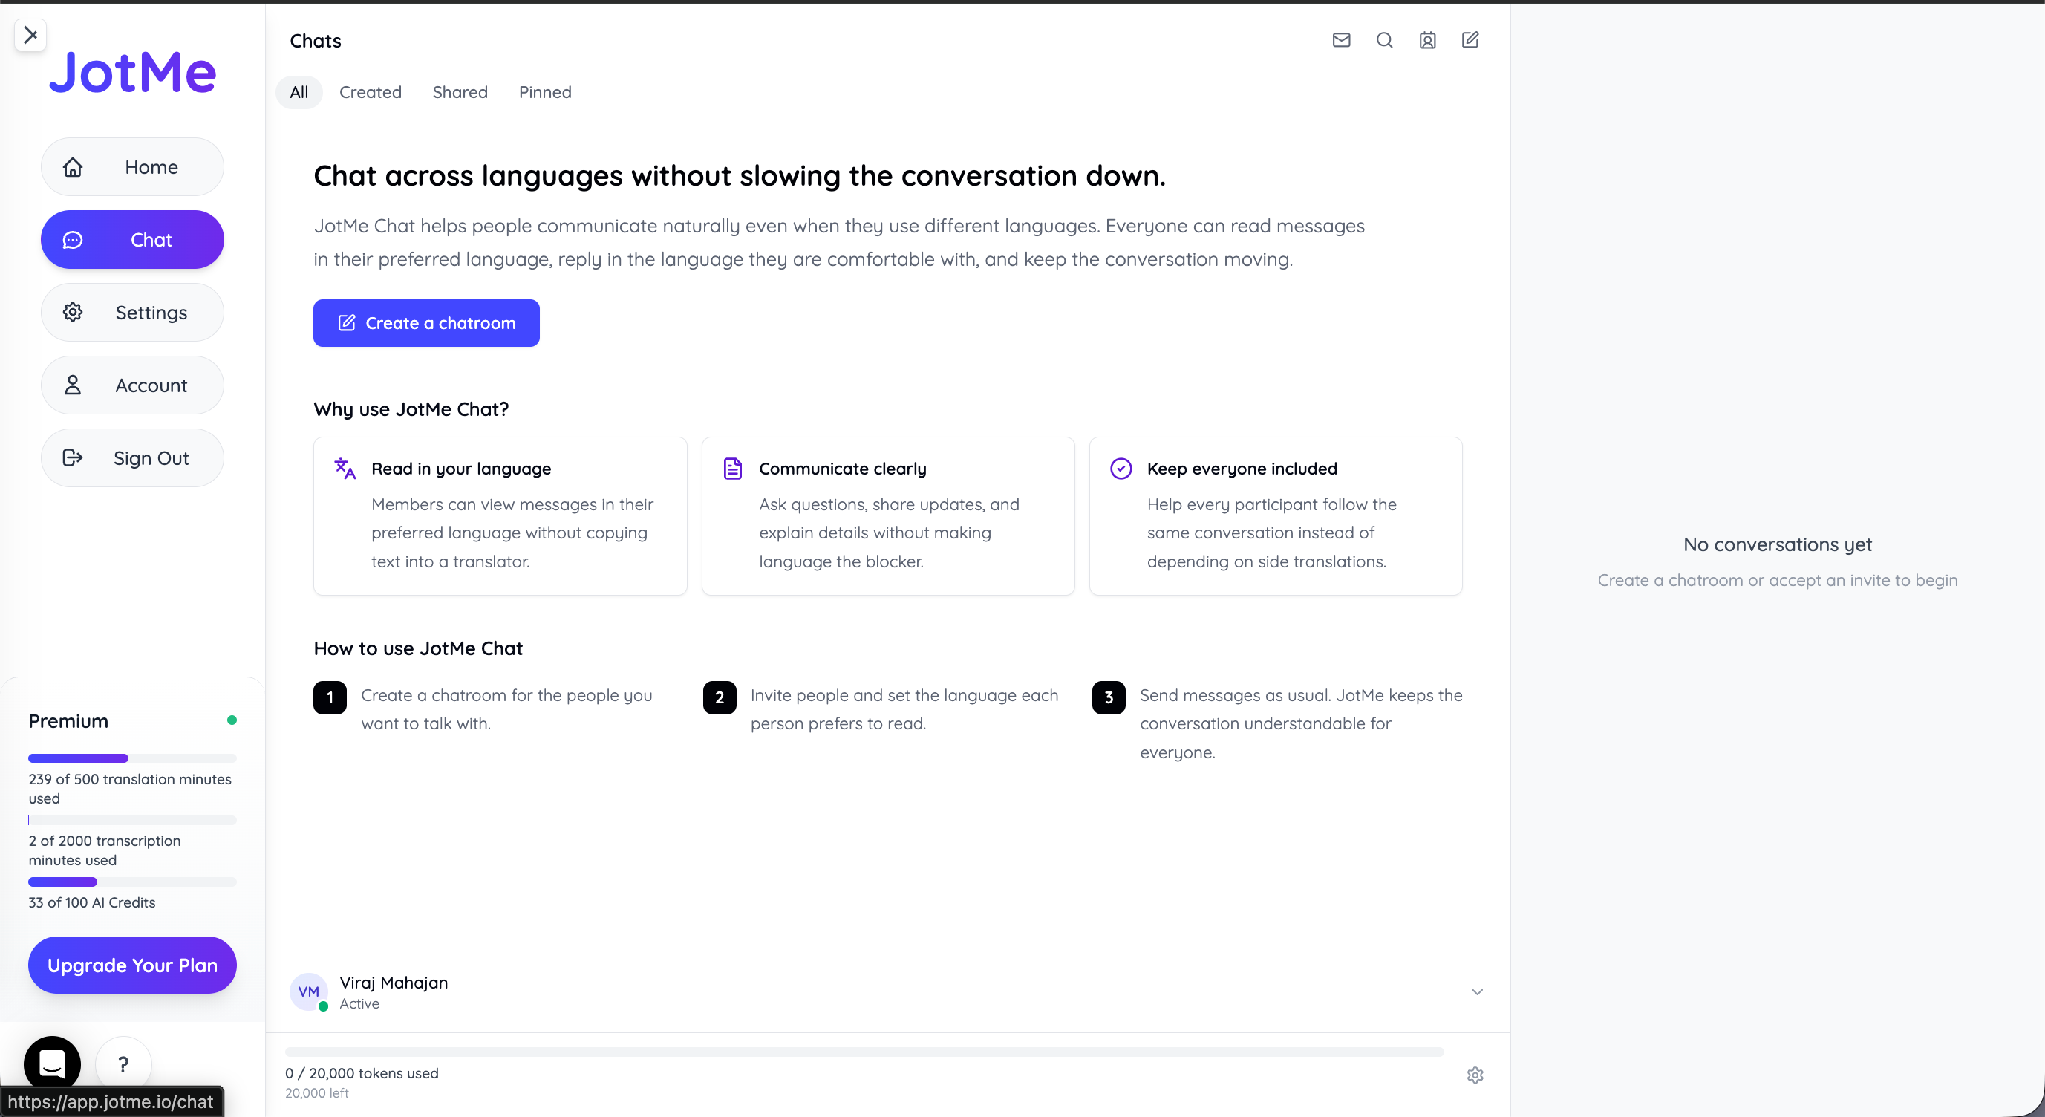
Task: Open the invitations envelope icon
Action: coord(1342,40)
